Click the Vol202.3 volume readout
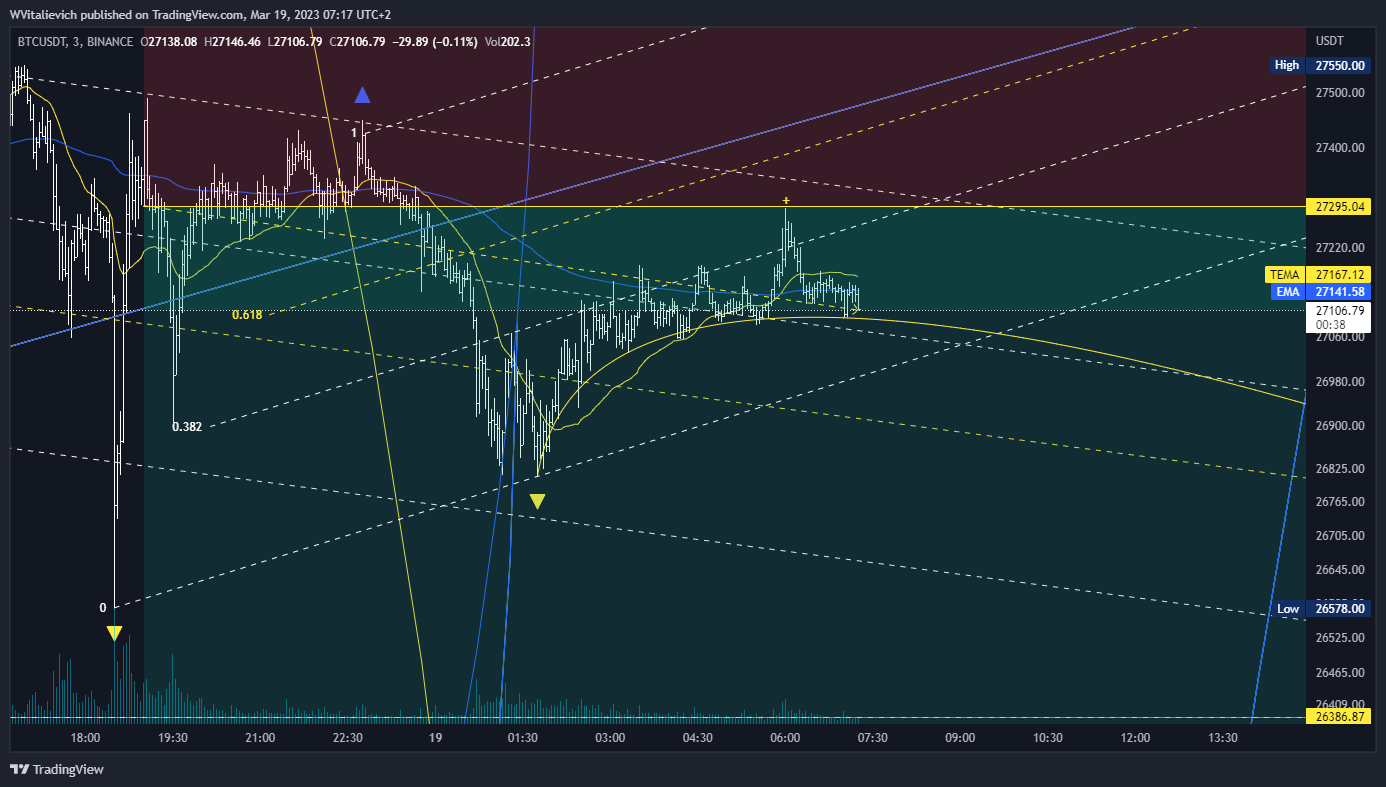Viewport: 1386px width, 787px height. tap(508, 42)
